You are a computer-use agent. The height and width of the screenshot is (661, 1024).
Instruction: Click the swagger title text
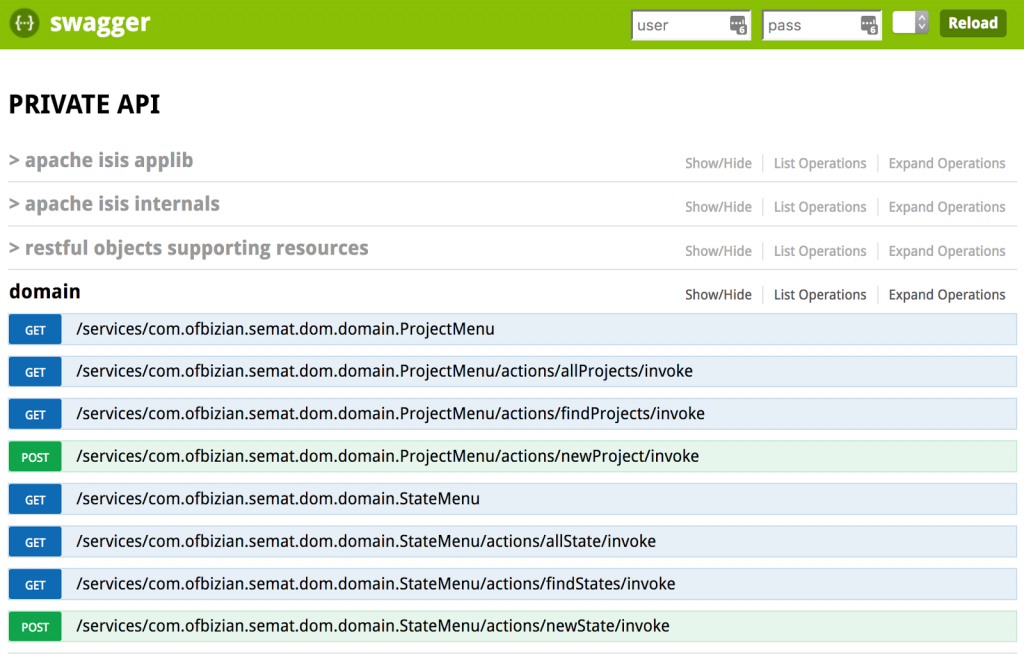[100, 23]
